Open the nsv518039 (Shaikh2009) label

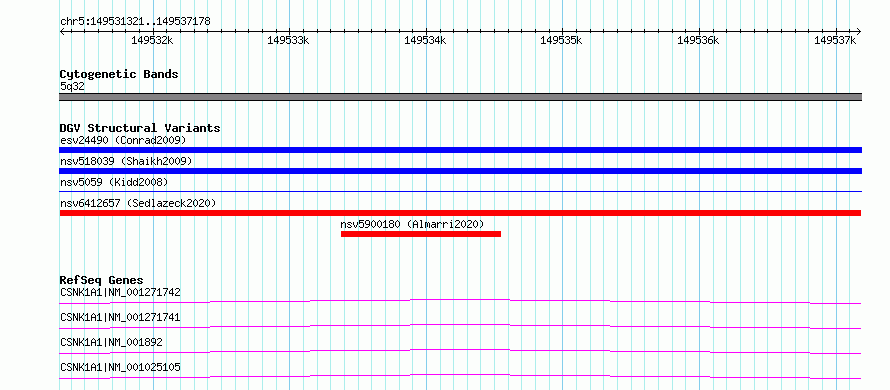126,161
